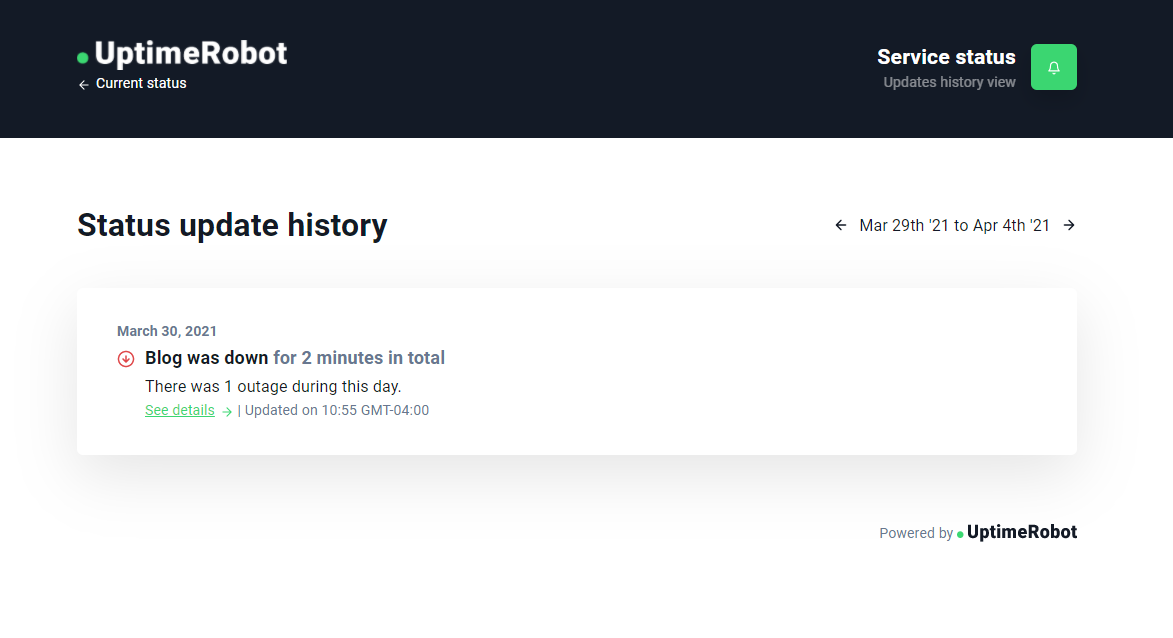Return to the Current status page
1173x638 pixels.
(141, 83)
